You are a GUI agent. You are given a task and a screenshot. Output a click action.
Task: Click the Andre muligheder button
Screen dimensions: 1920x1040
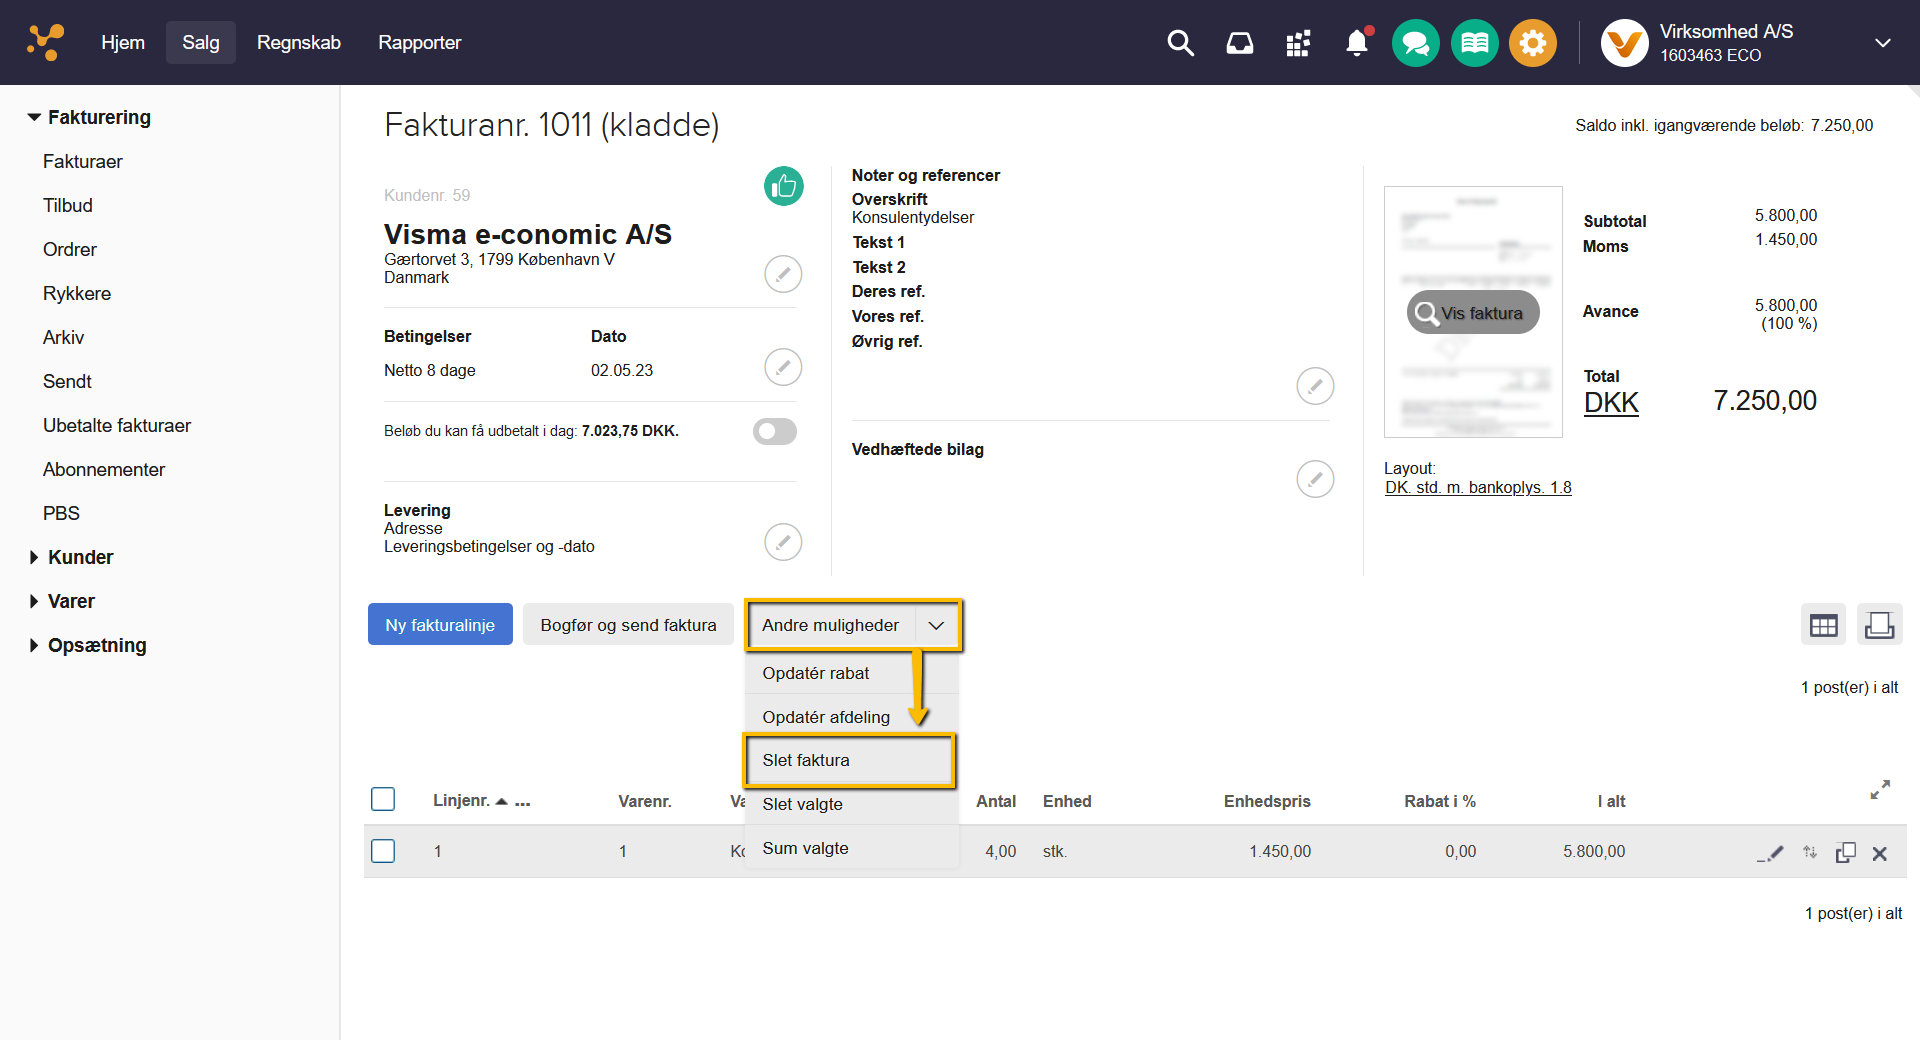click(831, 625)
